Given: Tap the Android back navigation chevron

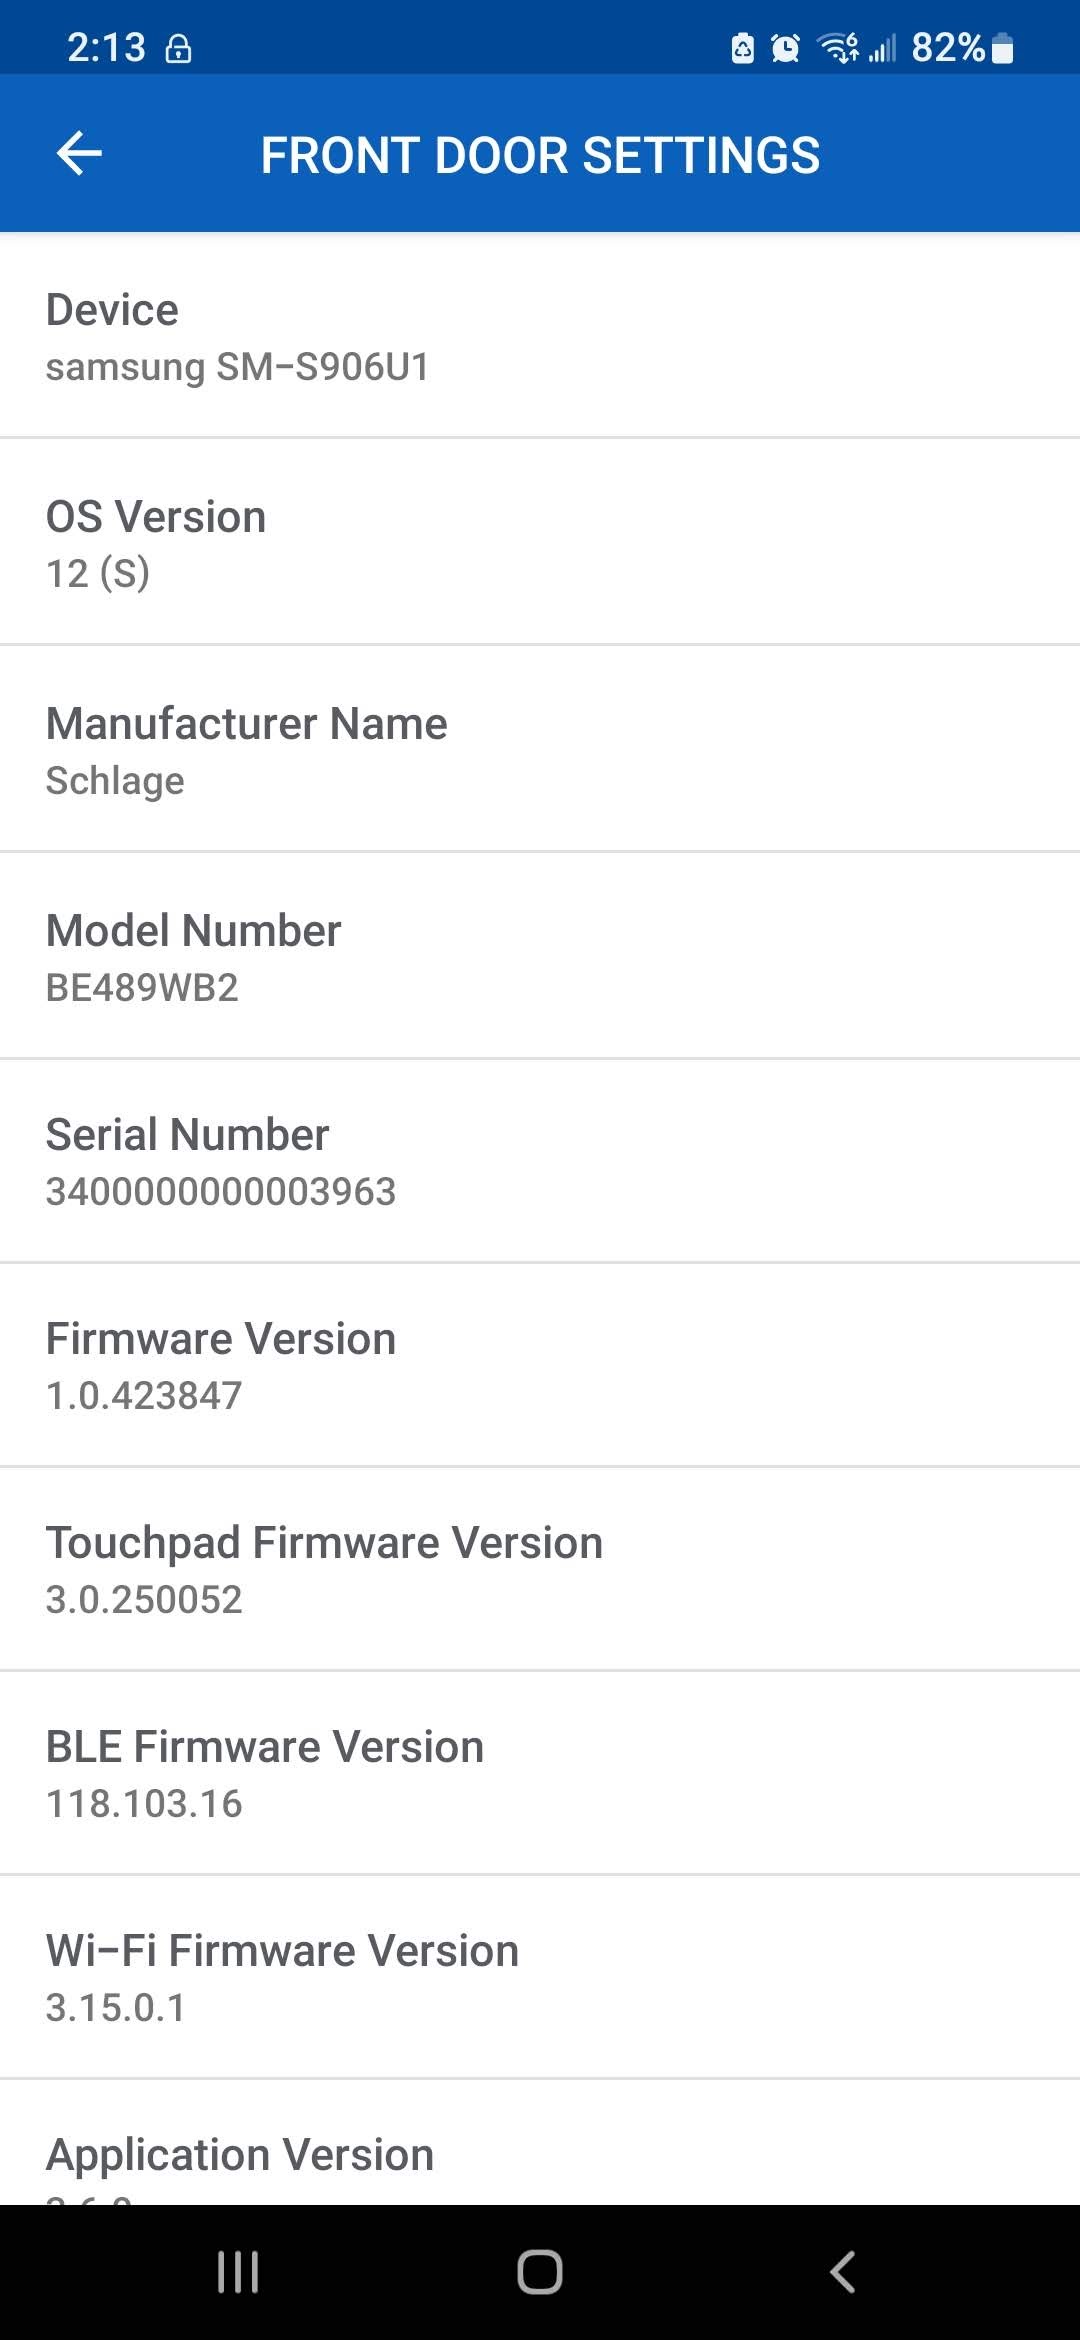Looking at the screenshot, I should pos(842,2272).
